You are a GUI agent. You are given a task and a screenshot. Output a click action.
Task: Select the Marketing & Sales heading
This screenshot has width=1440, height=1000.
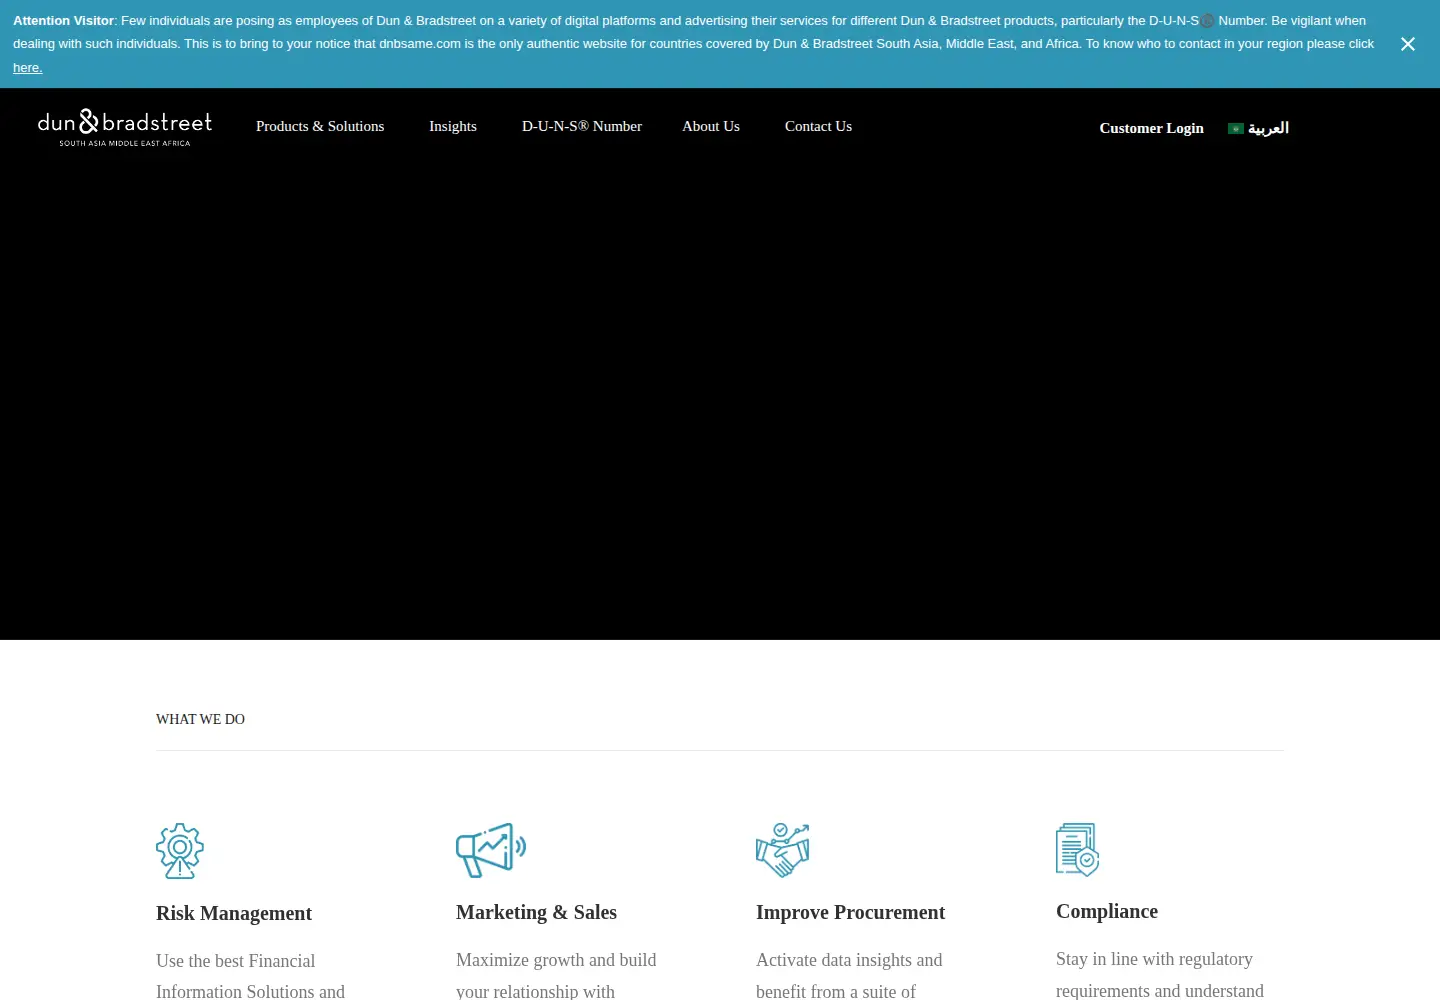[536, 912]
